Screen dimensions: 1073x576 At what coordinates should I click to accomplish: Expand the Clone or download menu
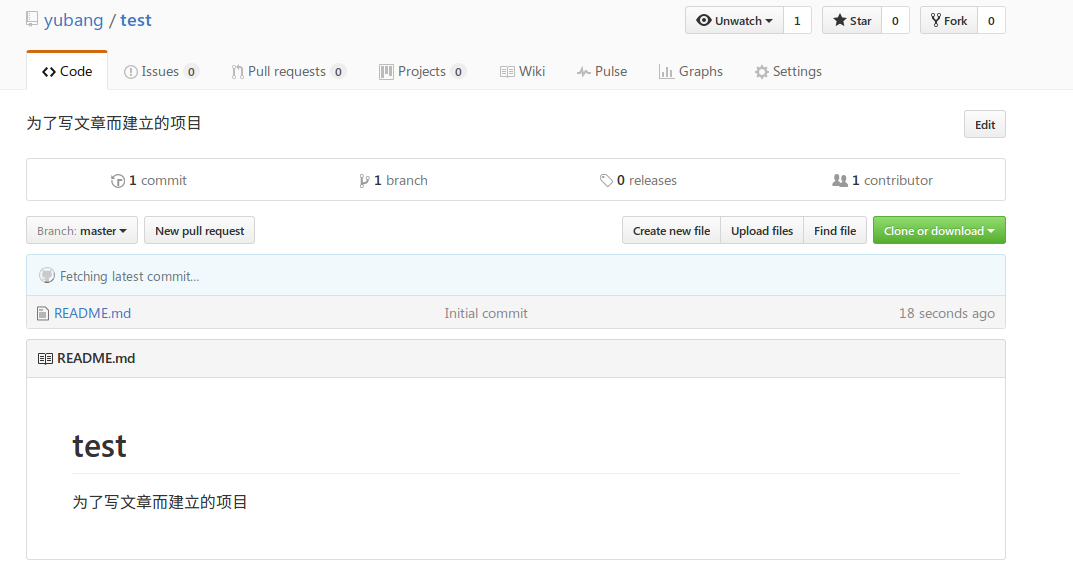click(939, 231)
